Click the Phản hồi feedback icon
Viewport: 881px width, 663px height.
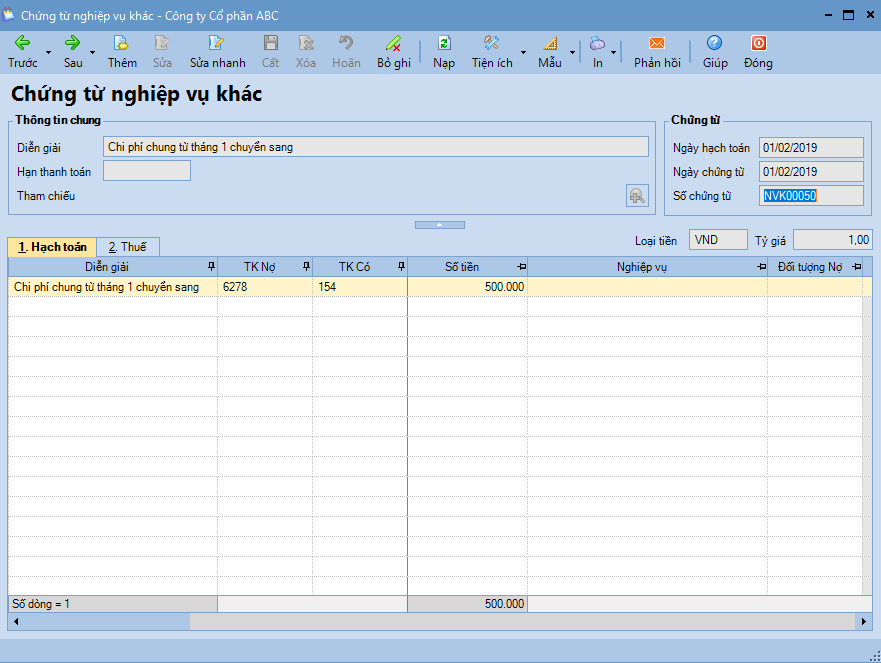[x=656, y=45]
